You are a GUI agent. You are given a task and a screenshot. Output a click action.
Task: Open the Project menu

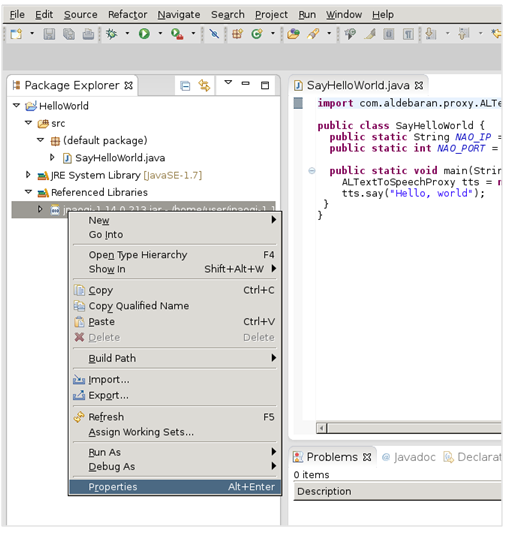click(x=271, y=15)
